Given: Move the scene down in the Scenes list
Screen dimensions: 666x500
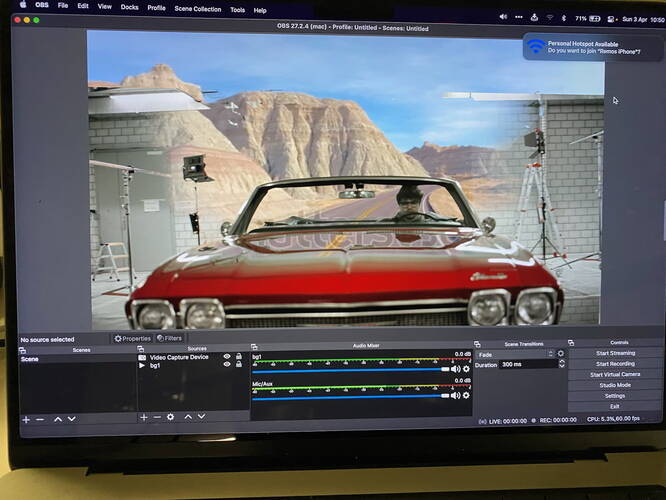Looking at the screenshot, I should (72, 419).
